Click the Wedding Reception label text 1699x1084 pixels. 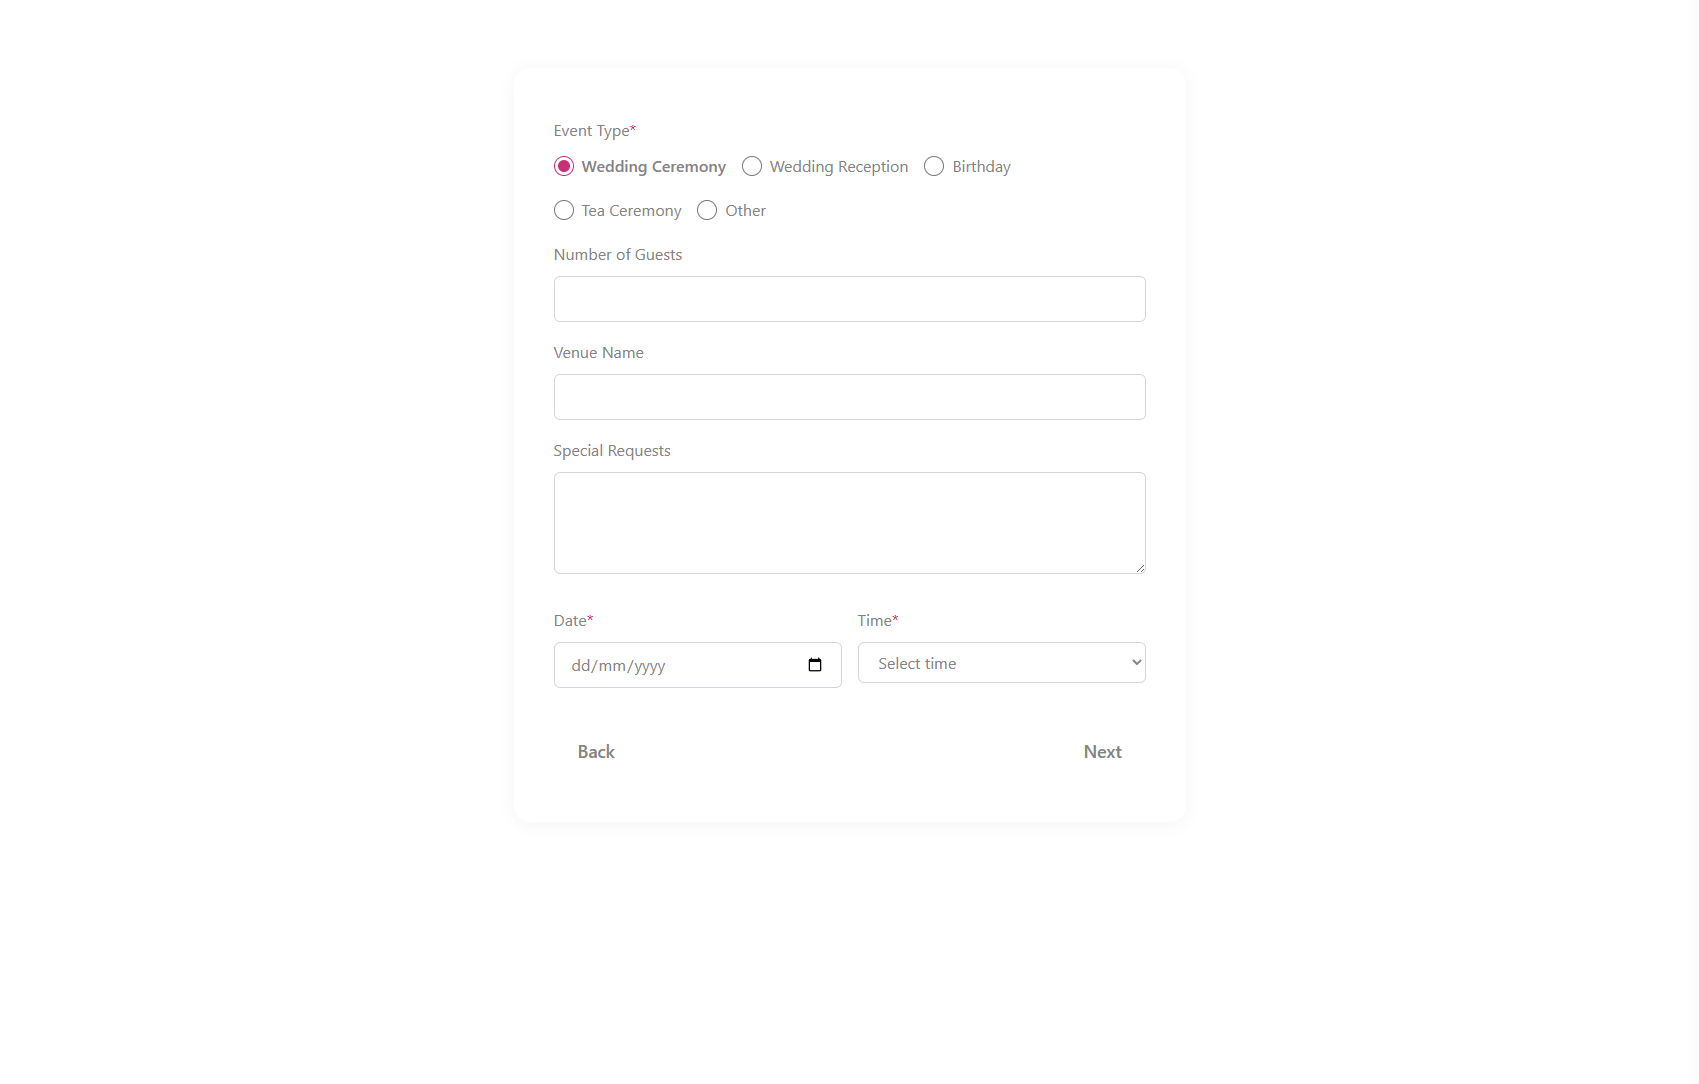839,167
